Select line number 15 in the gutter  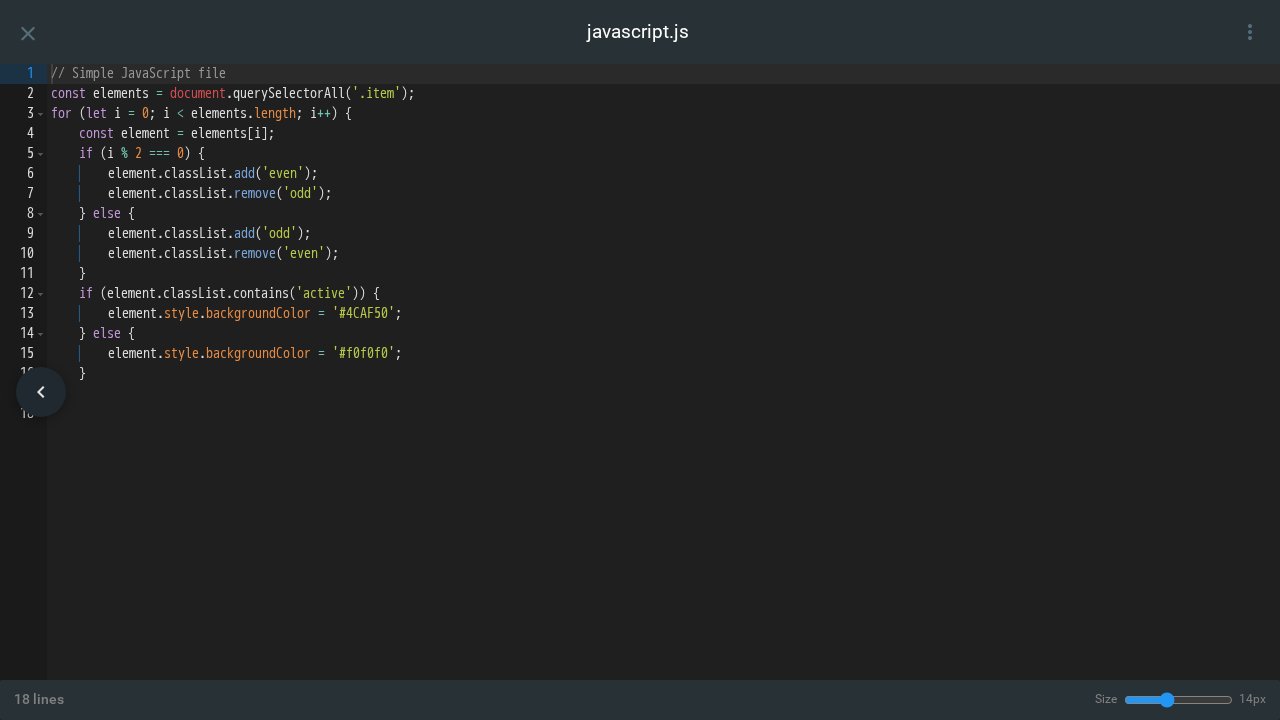coord(27,353)
